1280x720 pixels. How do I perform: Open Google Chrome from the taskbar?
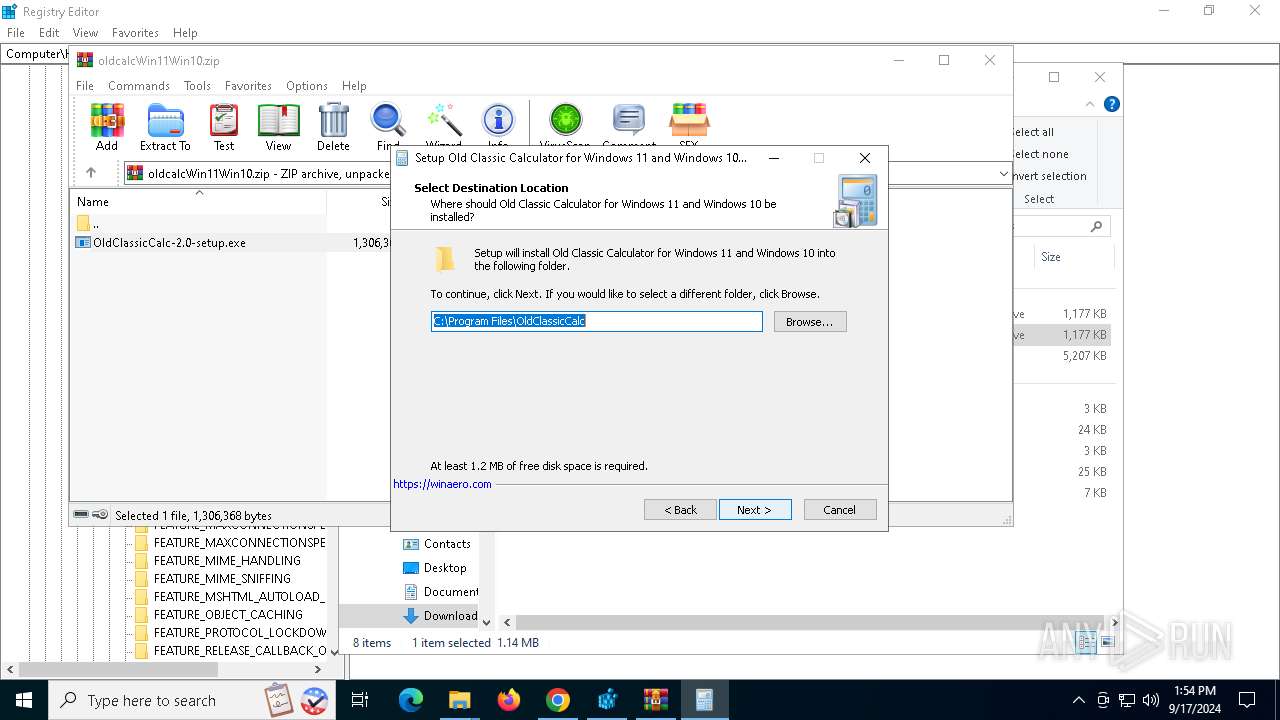pos(558,700)
